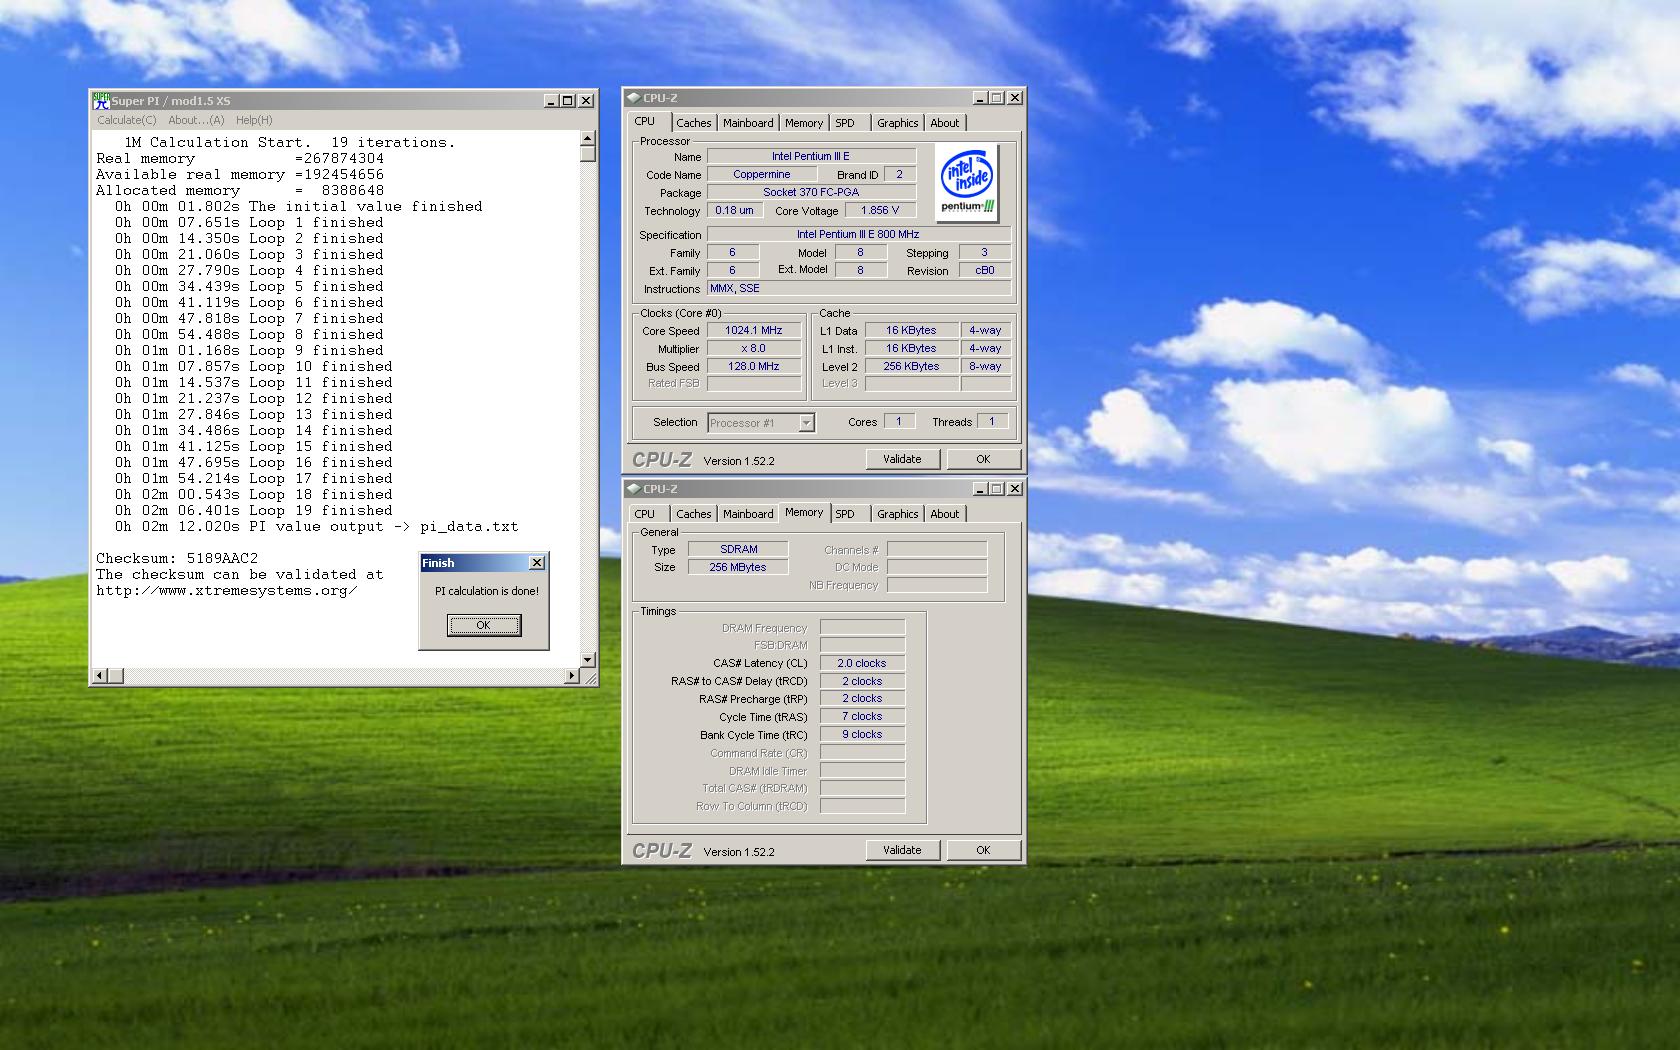Close the top CPU-Z window
1680x1050 pixels.
pos(1015,98)
